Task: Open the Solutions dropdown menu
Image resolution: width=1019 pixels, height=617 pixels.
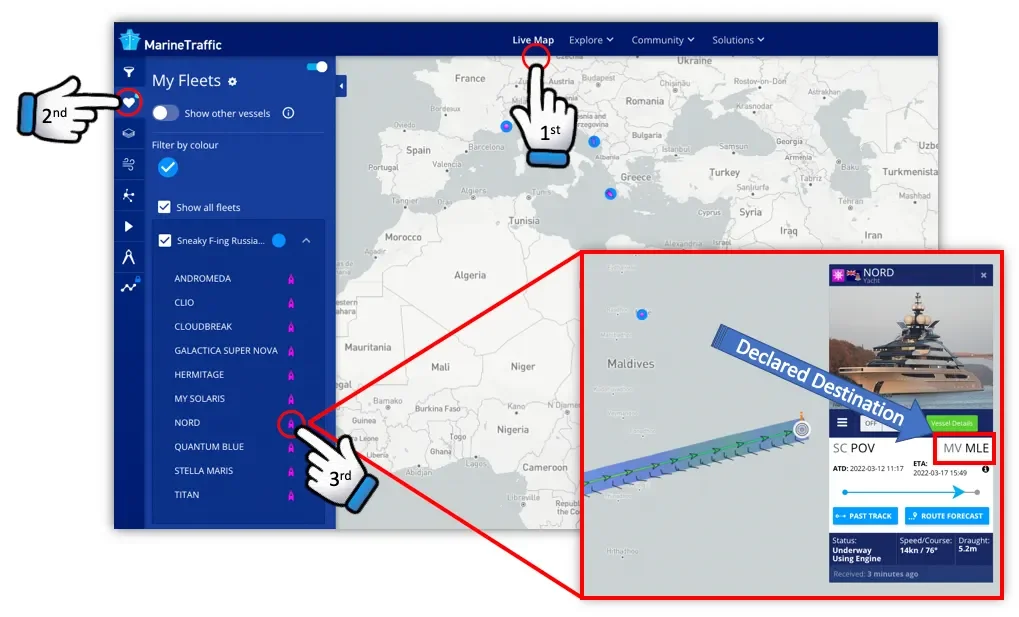Action: (738, 40)
